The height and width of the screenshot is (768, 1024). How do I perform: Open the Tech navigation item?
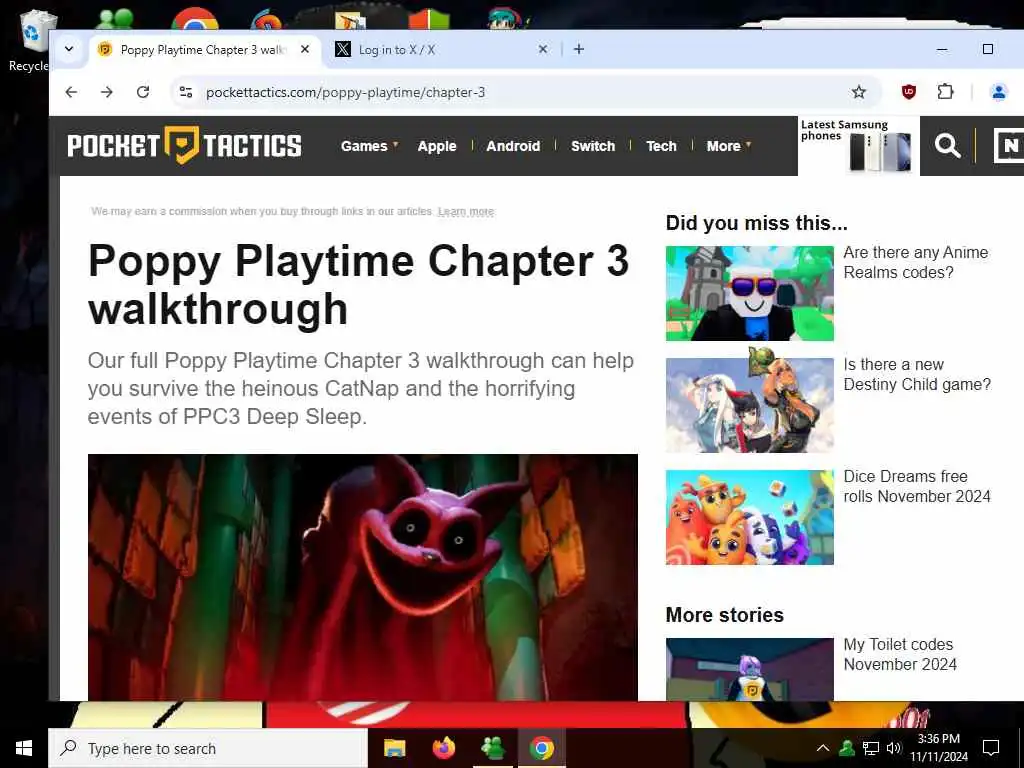(662, 146)
